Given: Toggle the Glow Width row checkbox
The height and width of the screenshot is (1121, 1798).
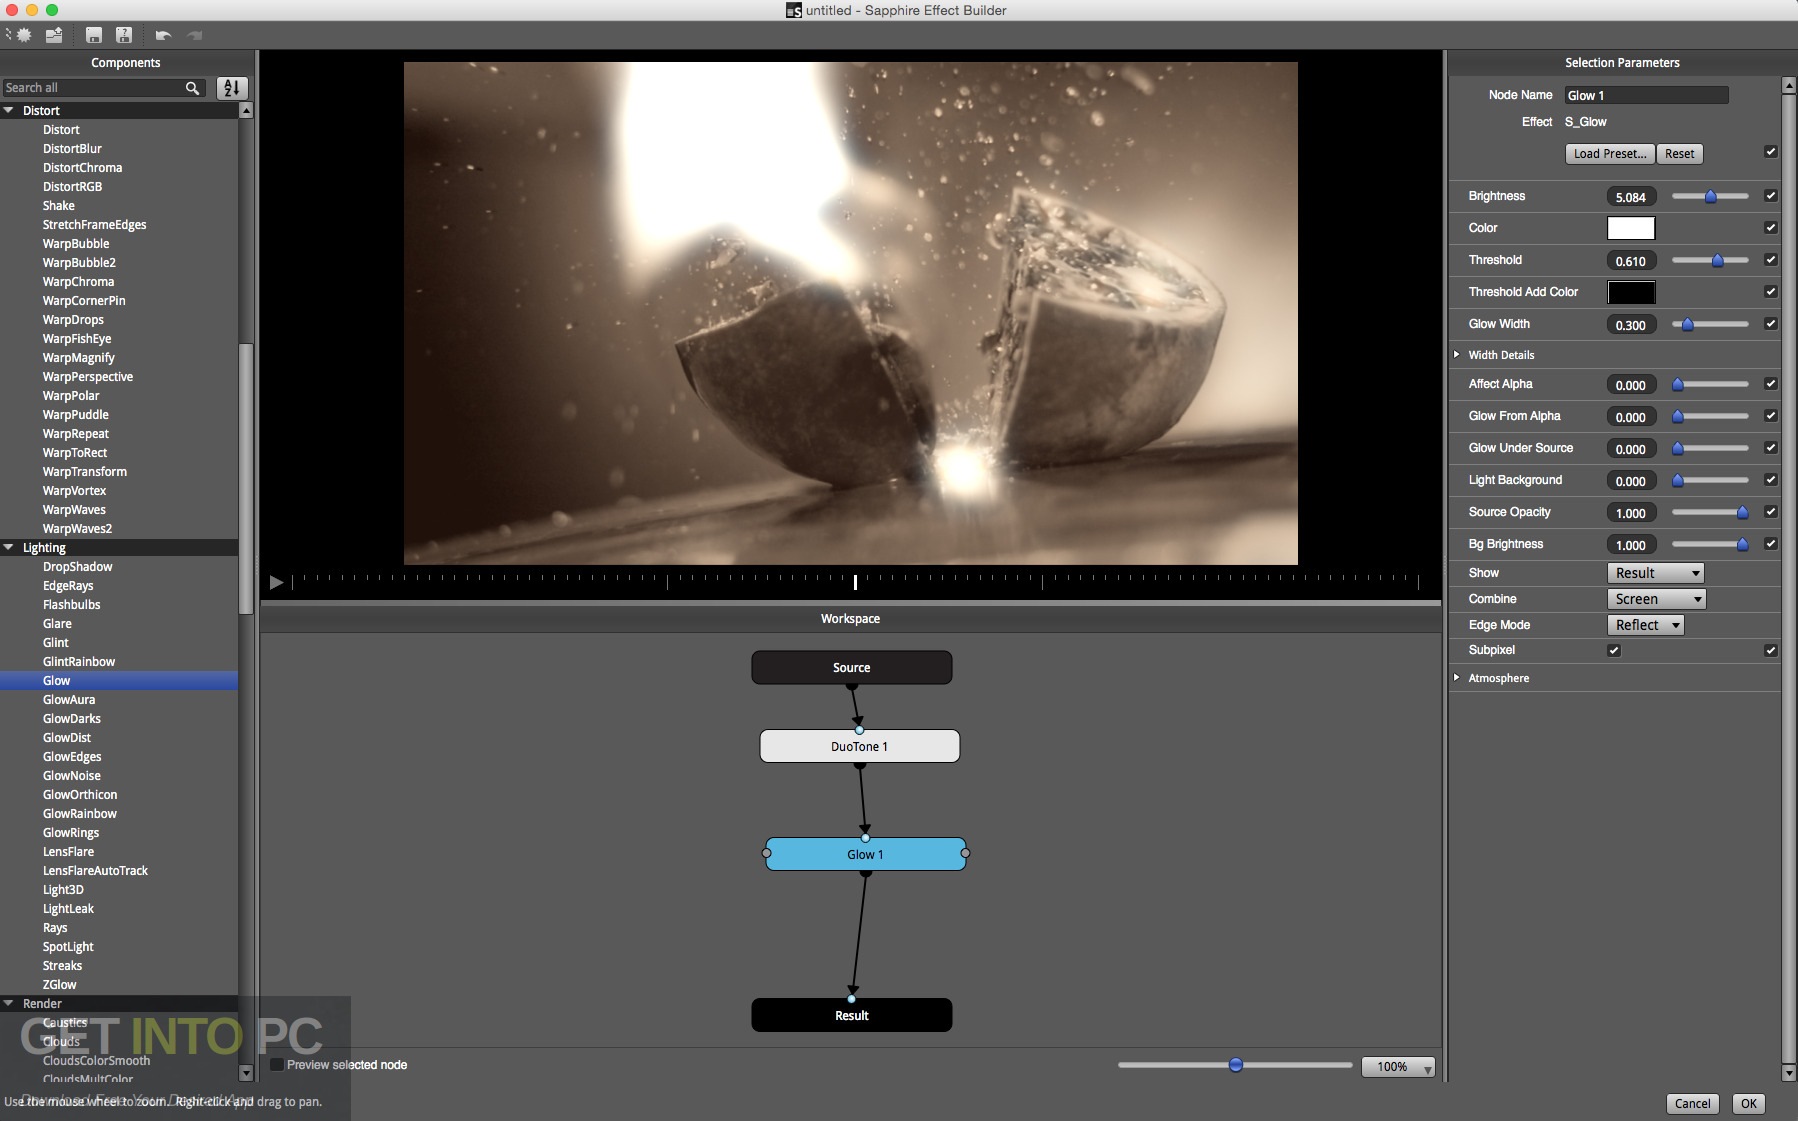Looking at the screenshot, I should pyautogui.click(x=1771, y=324).
